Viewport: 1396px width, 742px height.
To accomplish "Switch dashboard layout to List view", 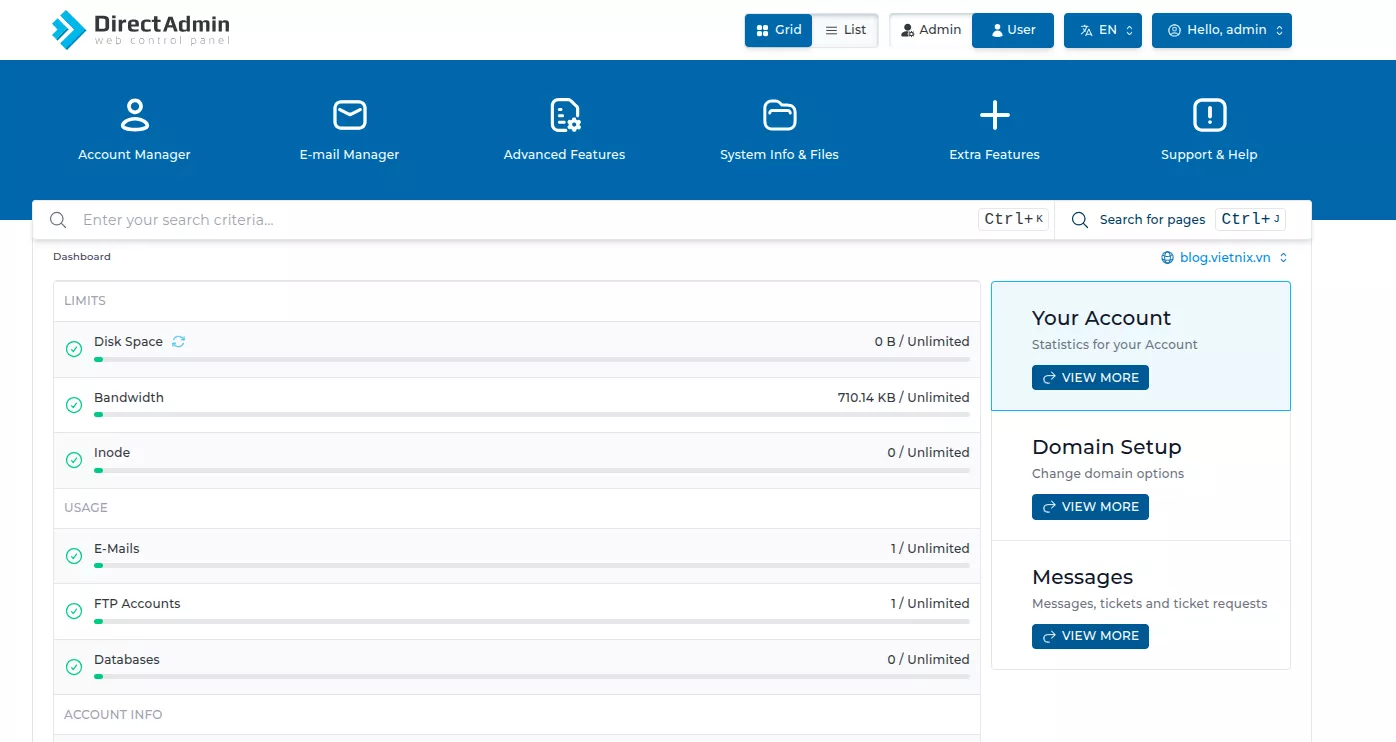I will 845,30.
